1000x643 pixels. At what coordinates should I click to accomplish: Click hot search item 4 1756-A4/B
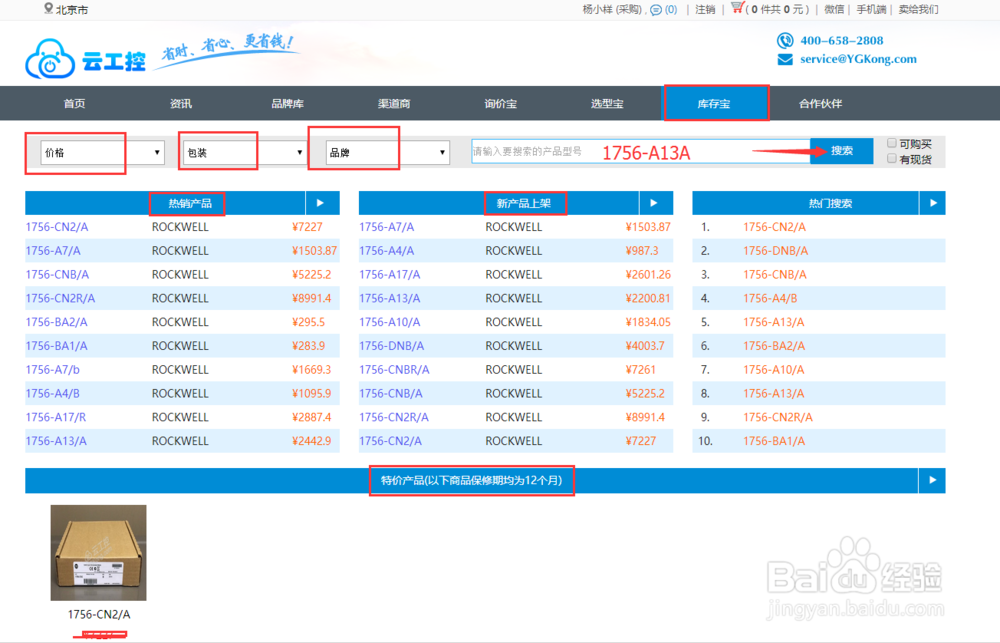coord(770,298)
